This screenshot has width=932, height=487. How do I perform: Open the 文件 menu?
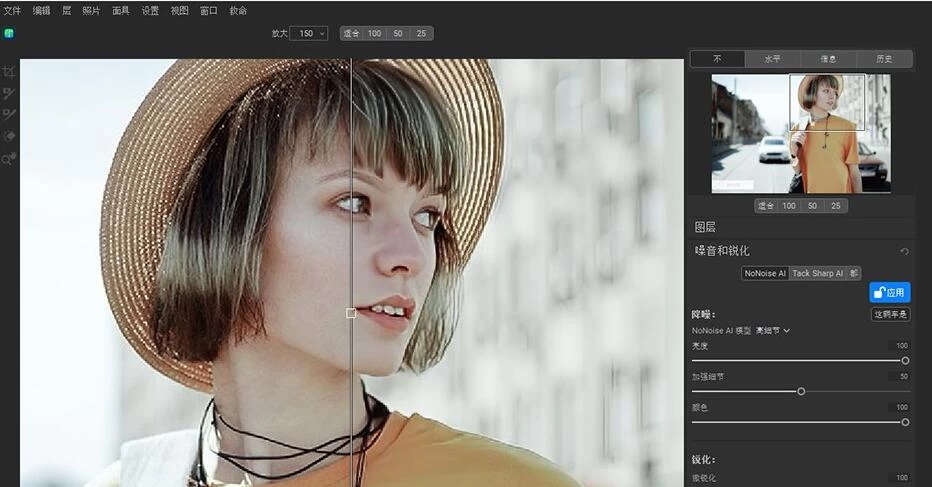click(12, 10)
